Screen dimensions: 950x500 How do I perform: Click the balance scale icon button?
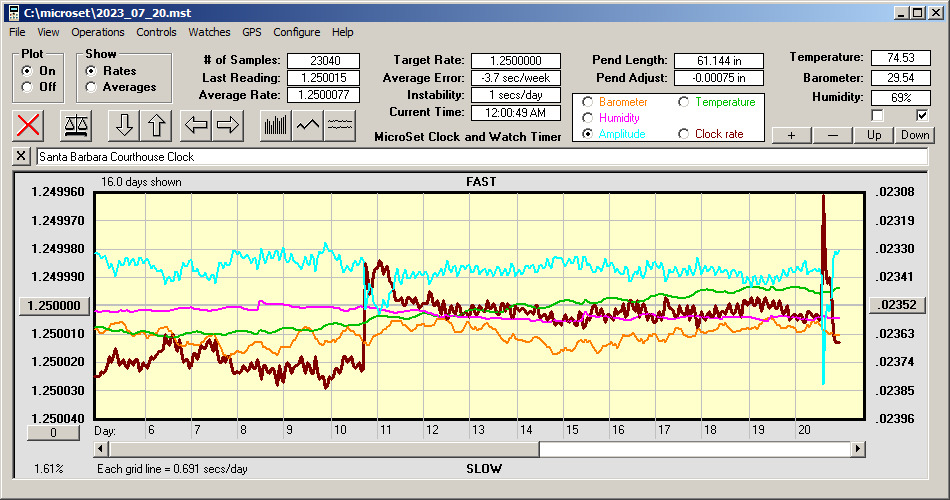click(x=76, y=125)
